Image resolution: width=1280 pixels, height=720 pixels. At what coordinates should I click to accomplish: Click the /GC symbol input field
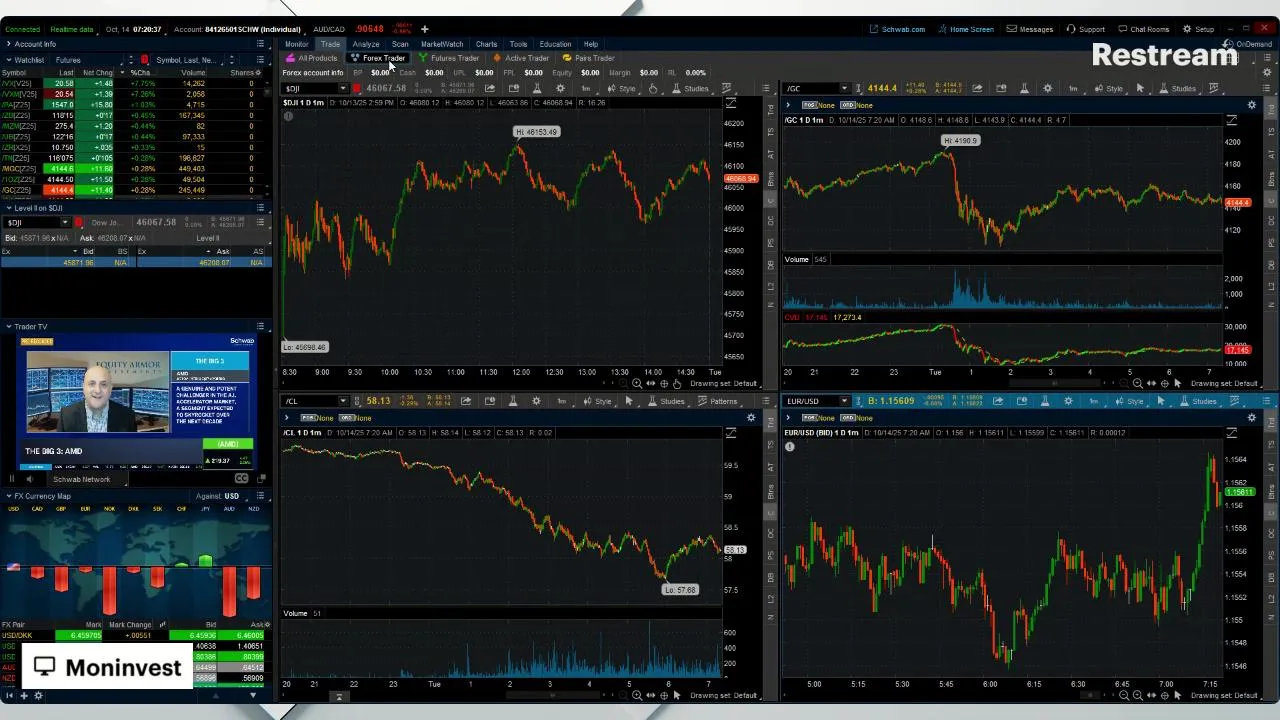(x=812, y=88)
